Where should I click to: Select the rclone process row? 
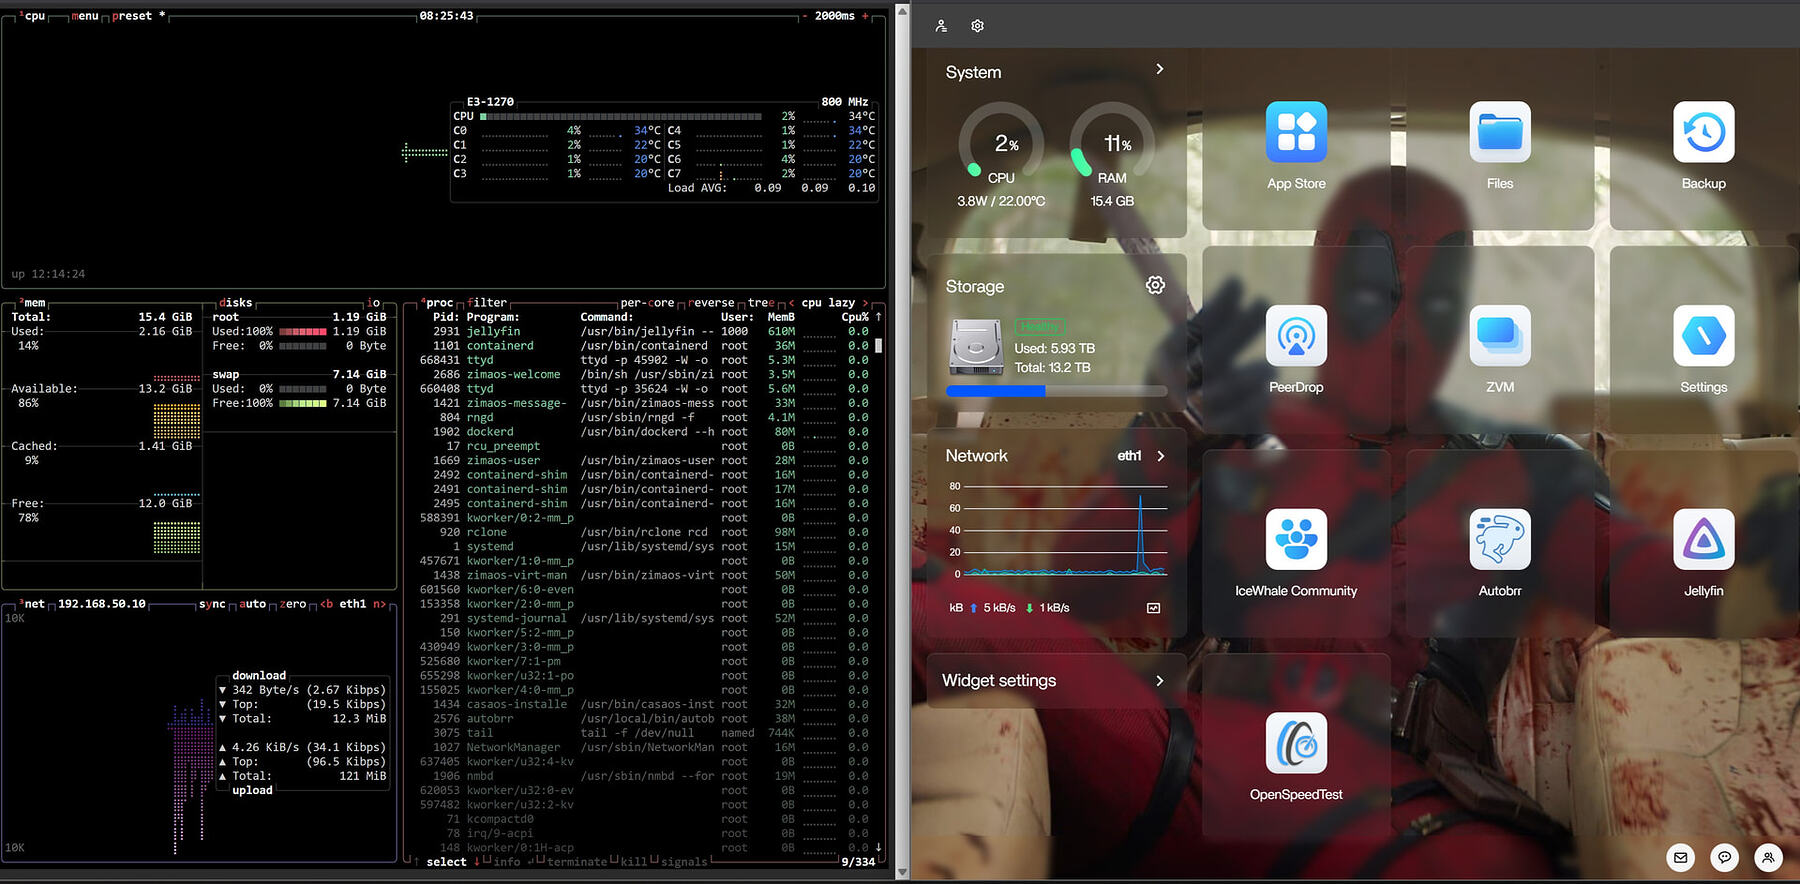click(x=644, y=533)
